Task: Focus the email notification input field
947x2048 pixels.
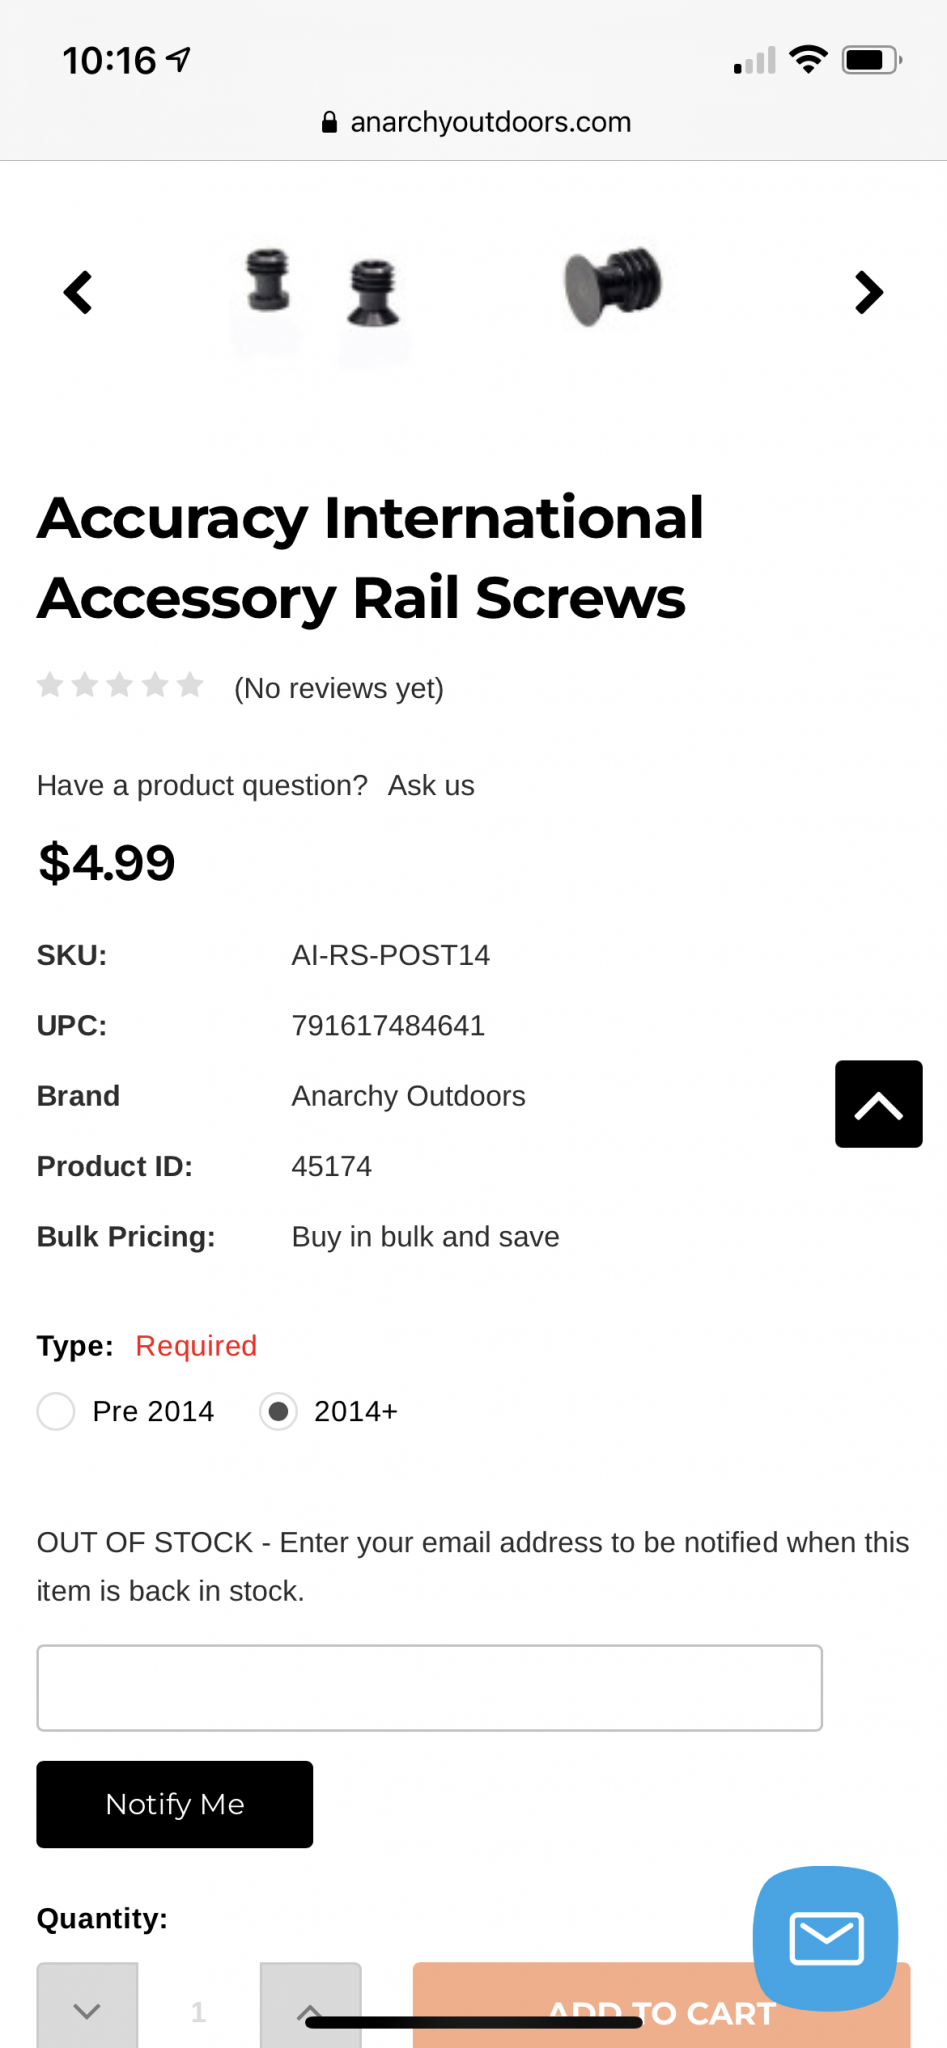Action: [x=430, y=1688]
